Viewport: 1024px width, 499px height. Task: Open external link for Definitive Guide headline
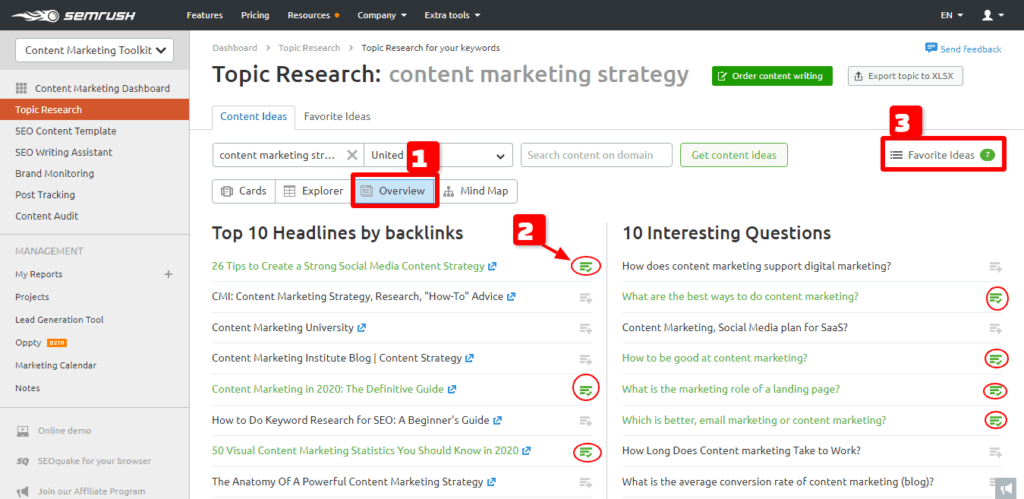click(451, 389)
